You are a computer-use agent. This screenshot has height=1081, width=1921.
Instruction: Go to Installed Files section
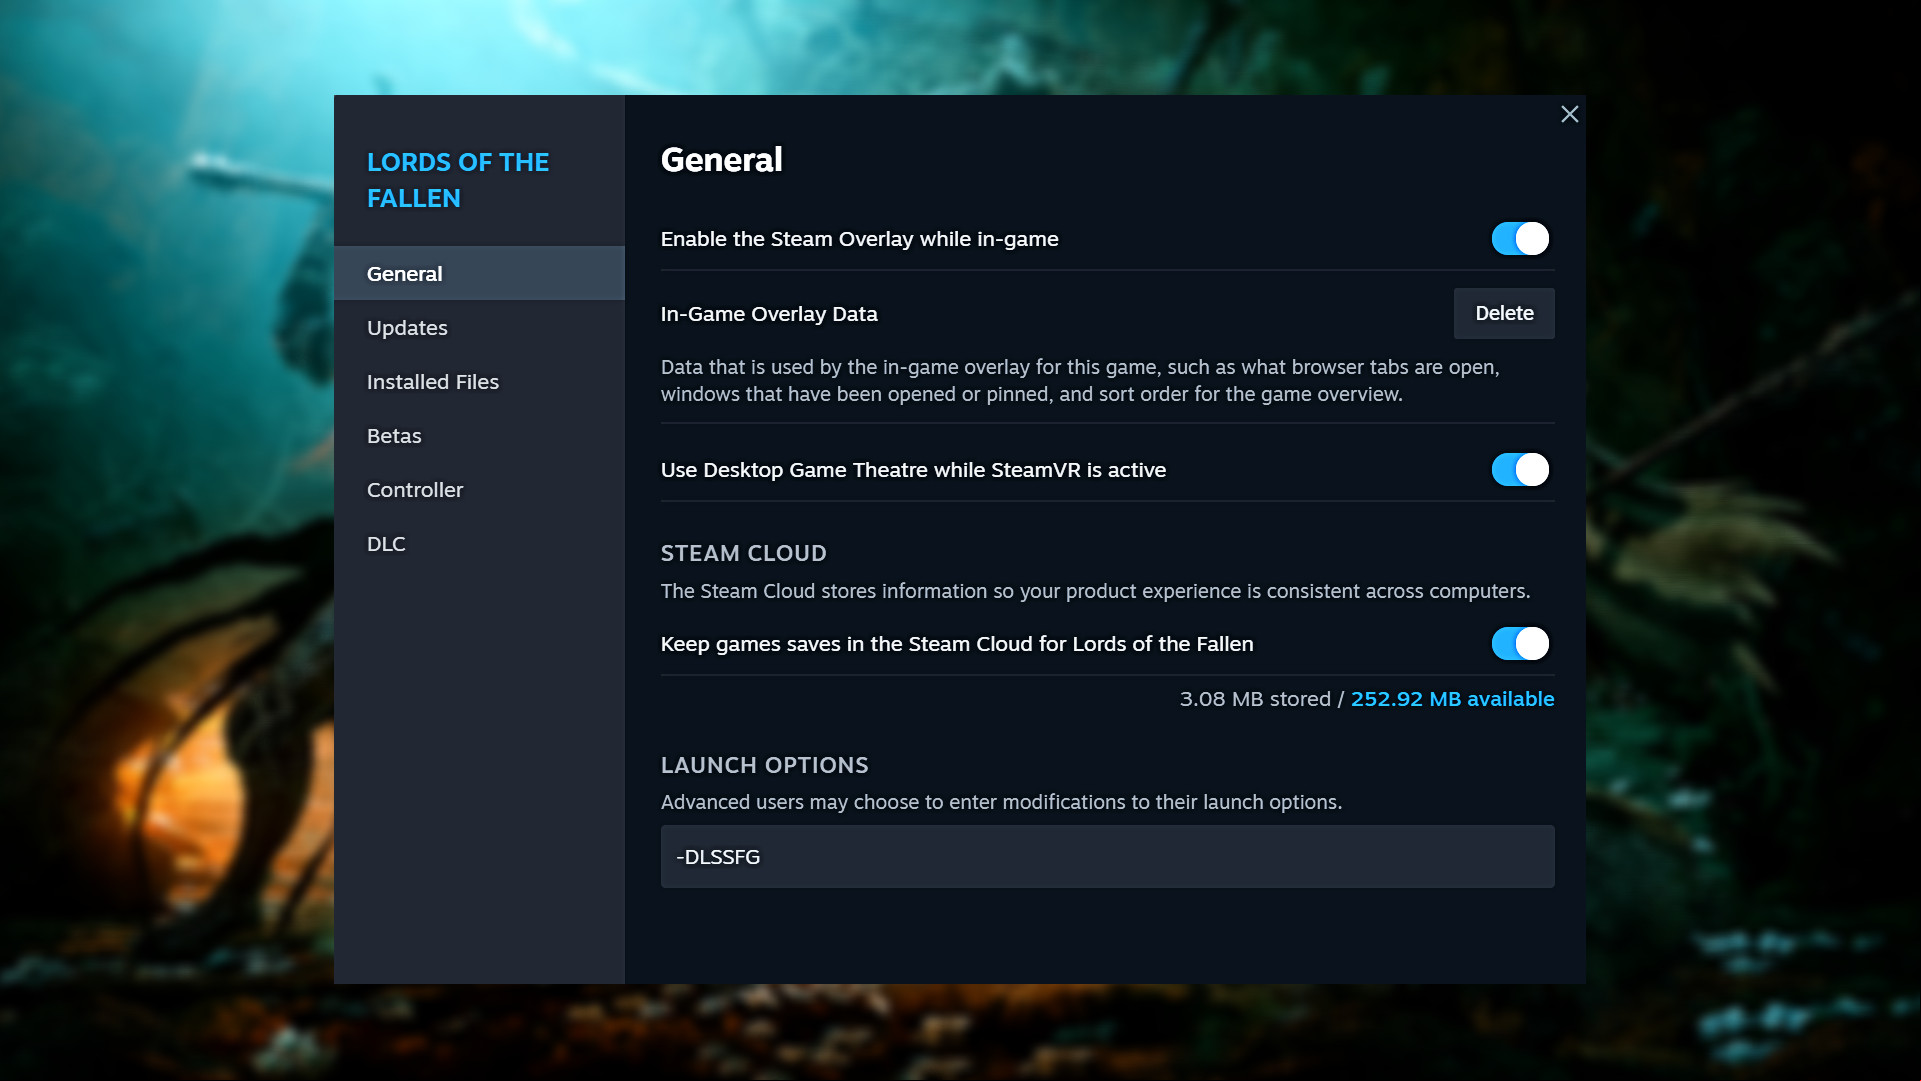[479, 382]
